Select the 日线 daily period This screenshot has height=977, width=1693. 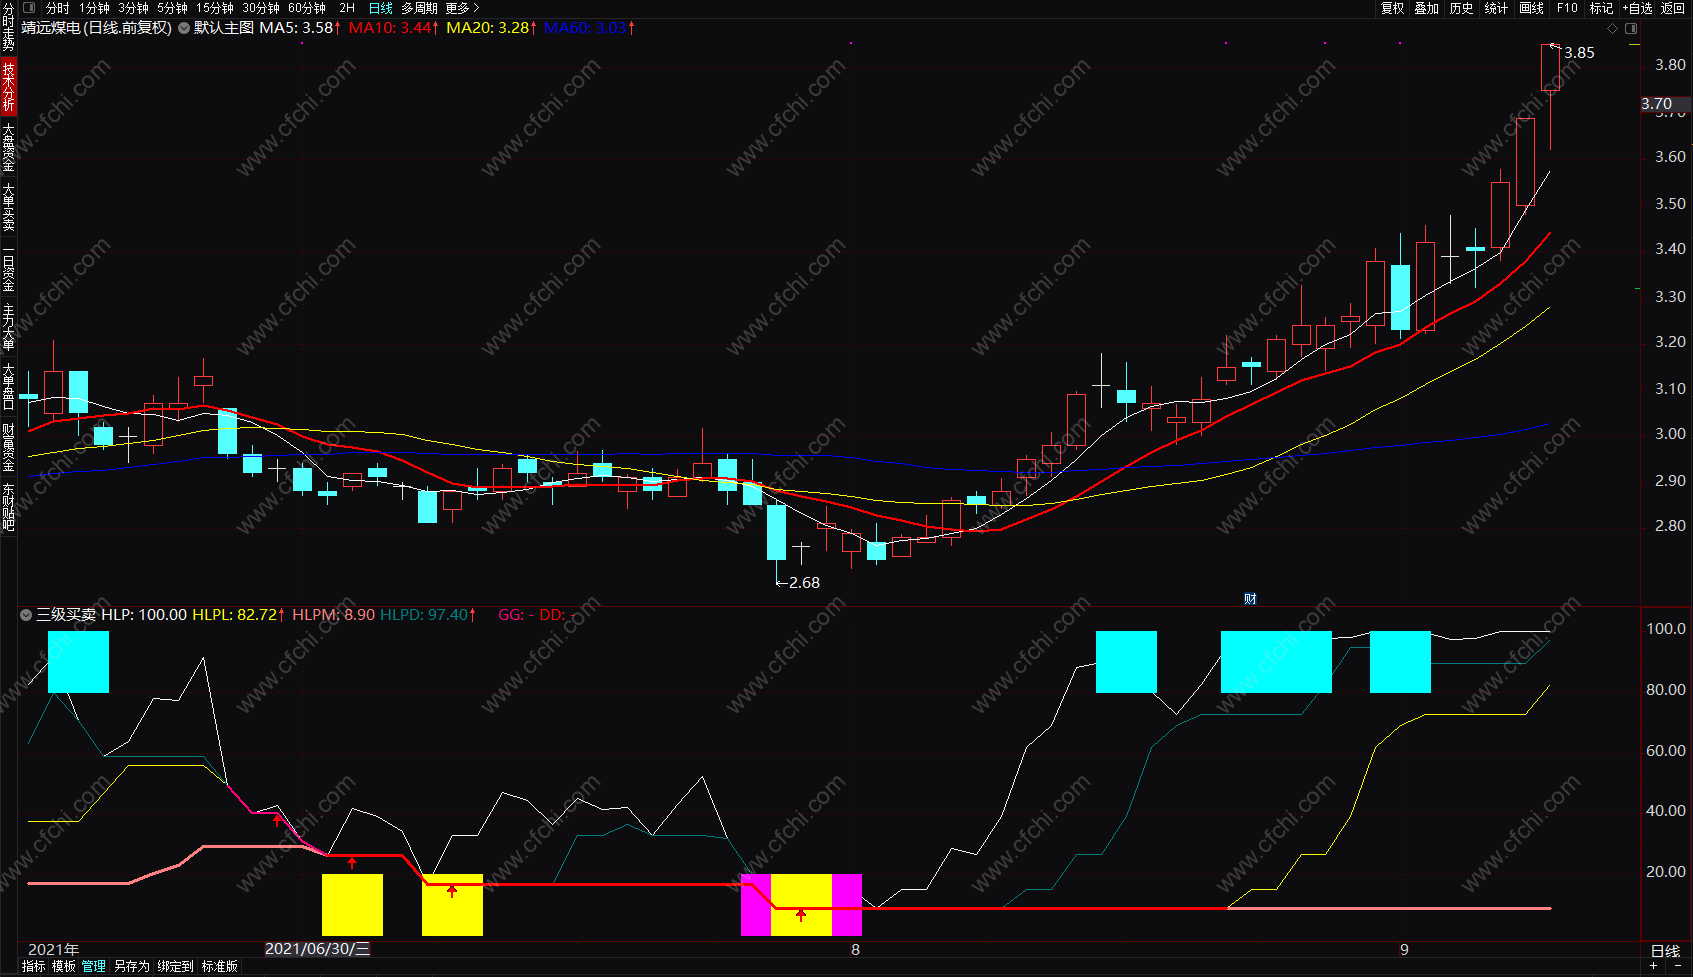(381, 8)
